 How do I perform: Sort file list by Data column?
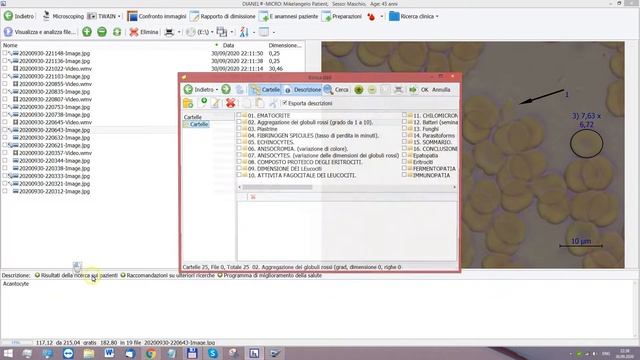click(x=229, y=45)
